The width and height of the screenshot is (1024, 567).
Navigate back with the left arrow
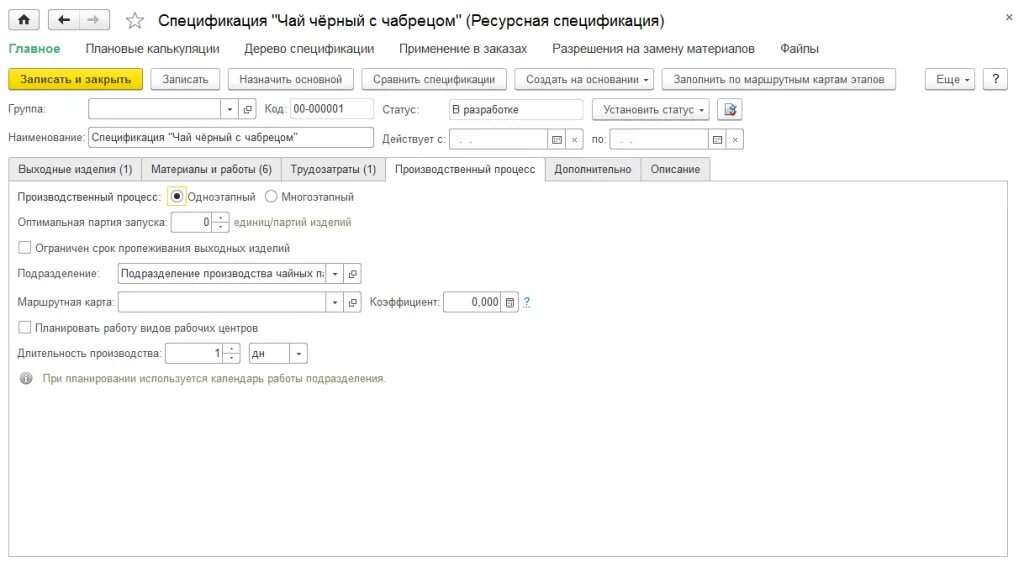(x=63, y=20)
